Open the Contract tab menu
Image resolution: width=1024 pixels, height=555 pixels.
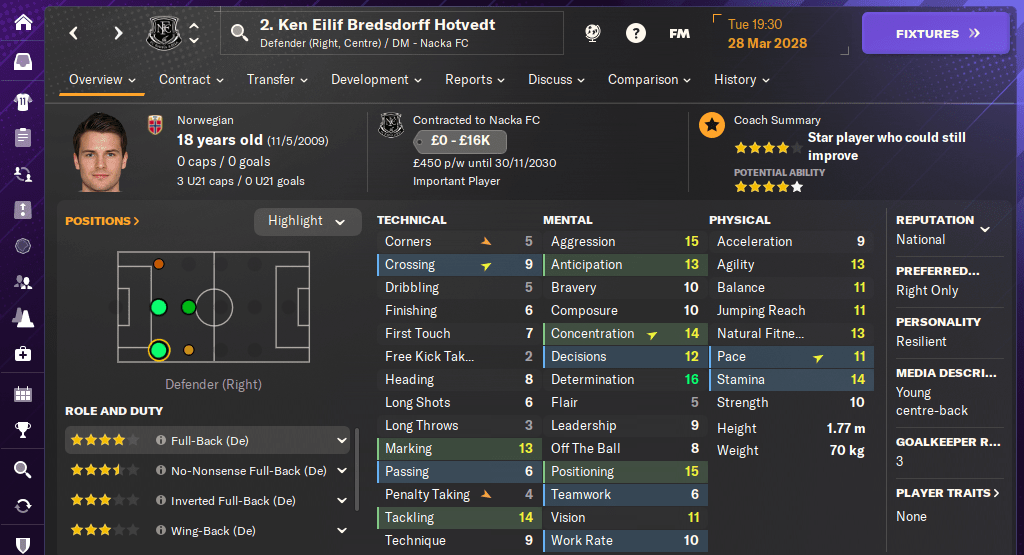tap(191, 79)
